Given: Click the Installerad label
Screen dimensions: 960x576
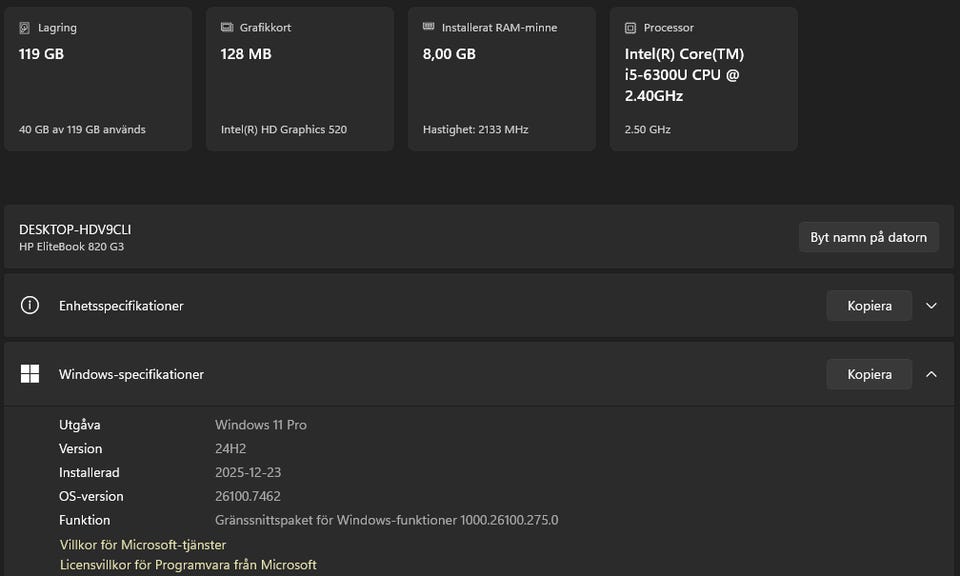Looking at the screenshot, I should point(89,472).
